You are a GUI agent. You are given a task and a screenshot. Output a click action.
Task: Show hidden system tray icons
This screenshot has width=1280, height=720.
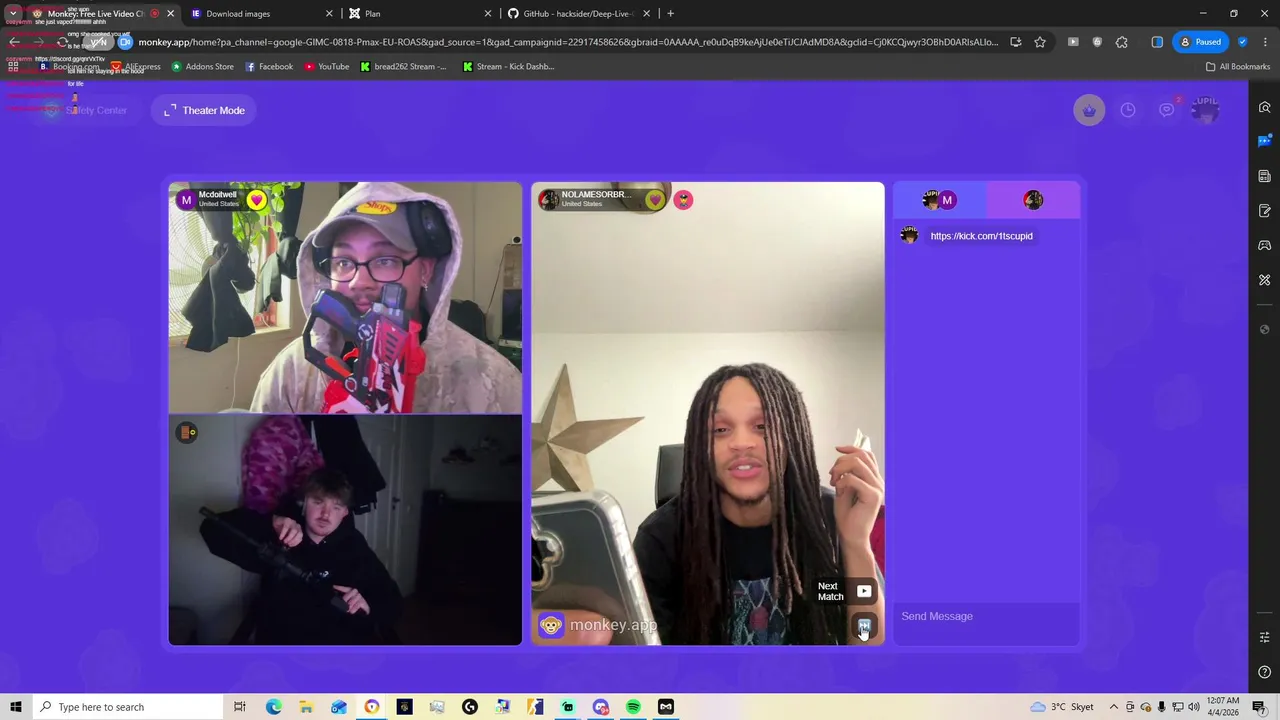click(1113, 707)
